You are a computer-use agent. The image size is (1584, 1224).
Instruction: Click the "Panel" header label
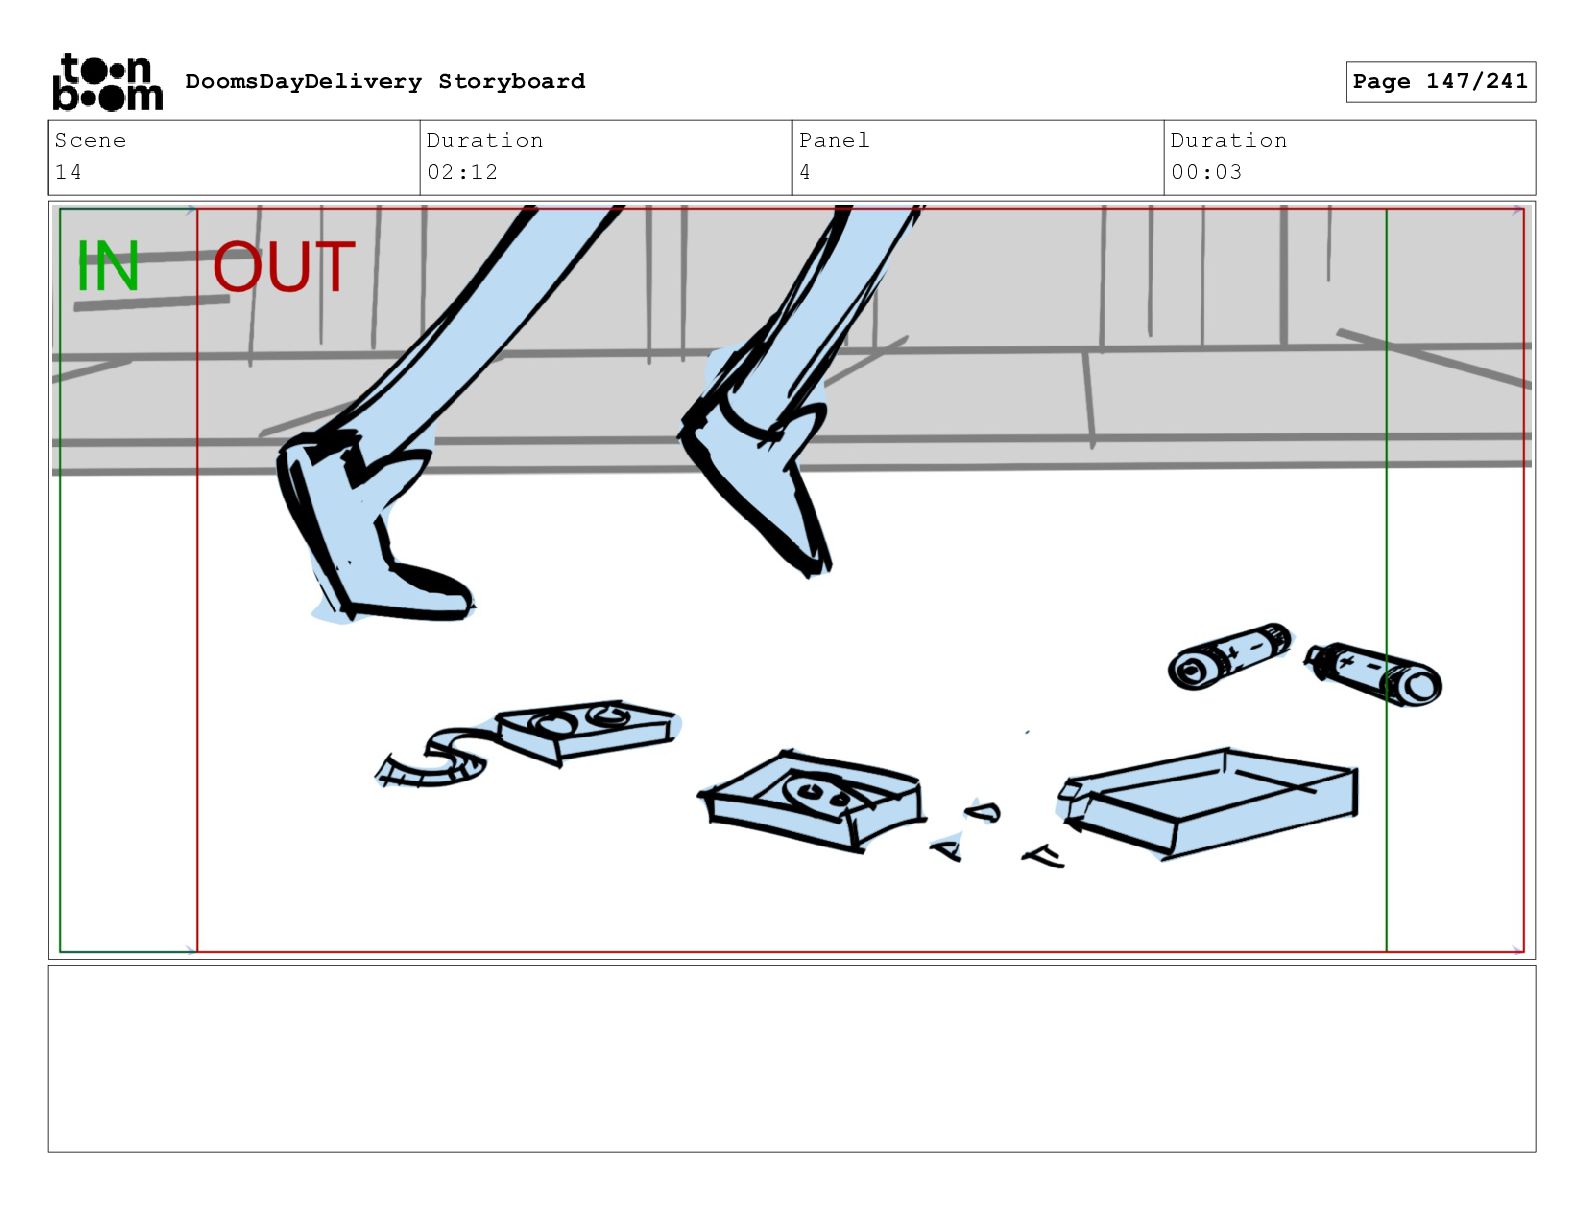coord(834,141)
